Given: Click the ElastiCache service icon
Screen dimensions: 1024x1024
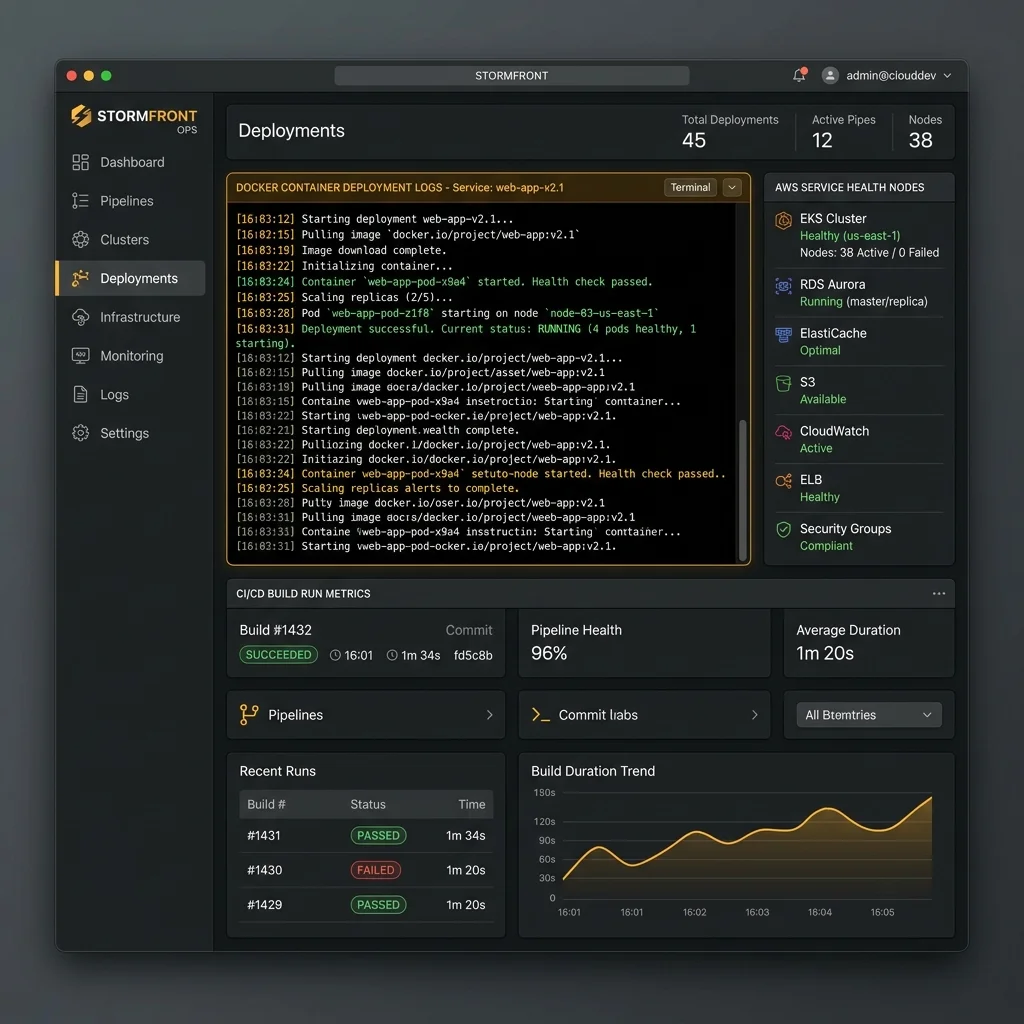Looking at the screenshot, I should 784,335.
